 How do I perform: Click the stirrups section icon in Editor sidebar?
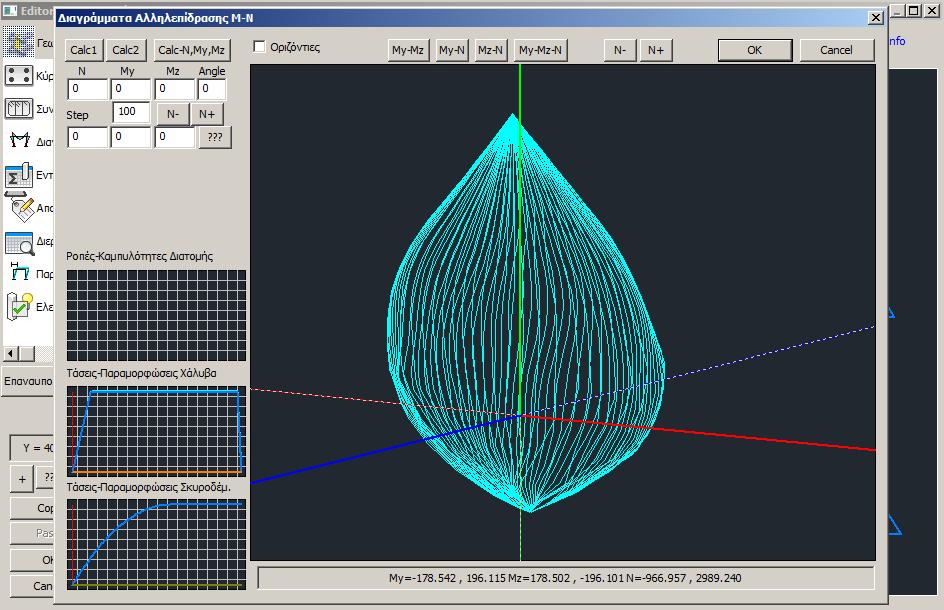tap(18, 109)
